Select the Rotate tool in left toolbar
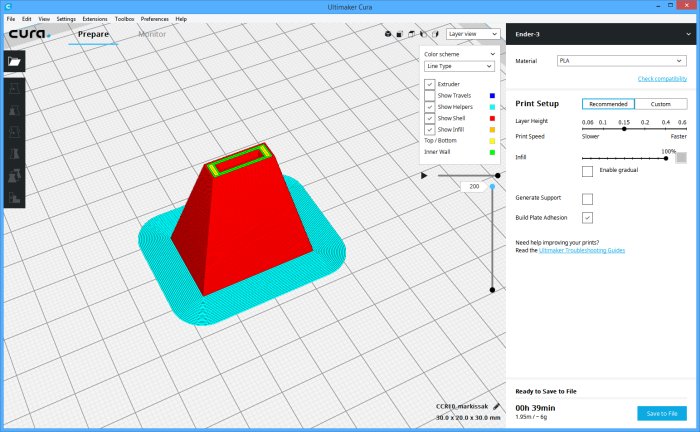The height and width of the screenshot is (432, 700). pos(14,132)
